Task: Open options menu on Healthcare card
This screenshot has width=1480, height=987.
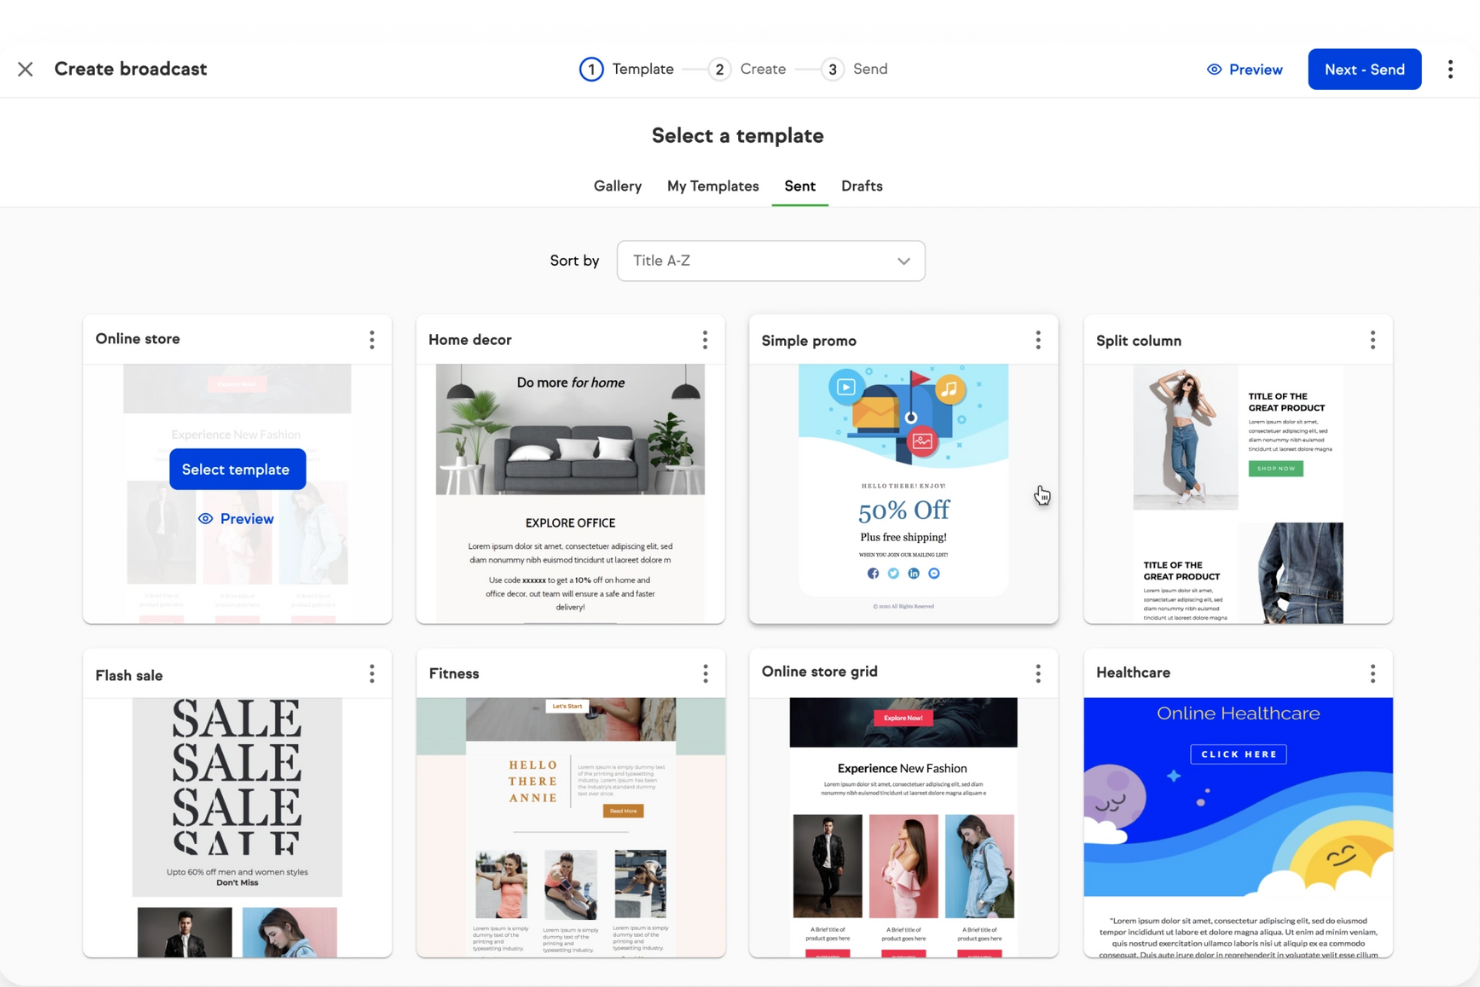Action: [1372, 673]
